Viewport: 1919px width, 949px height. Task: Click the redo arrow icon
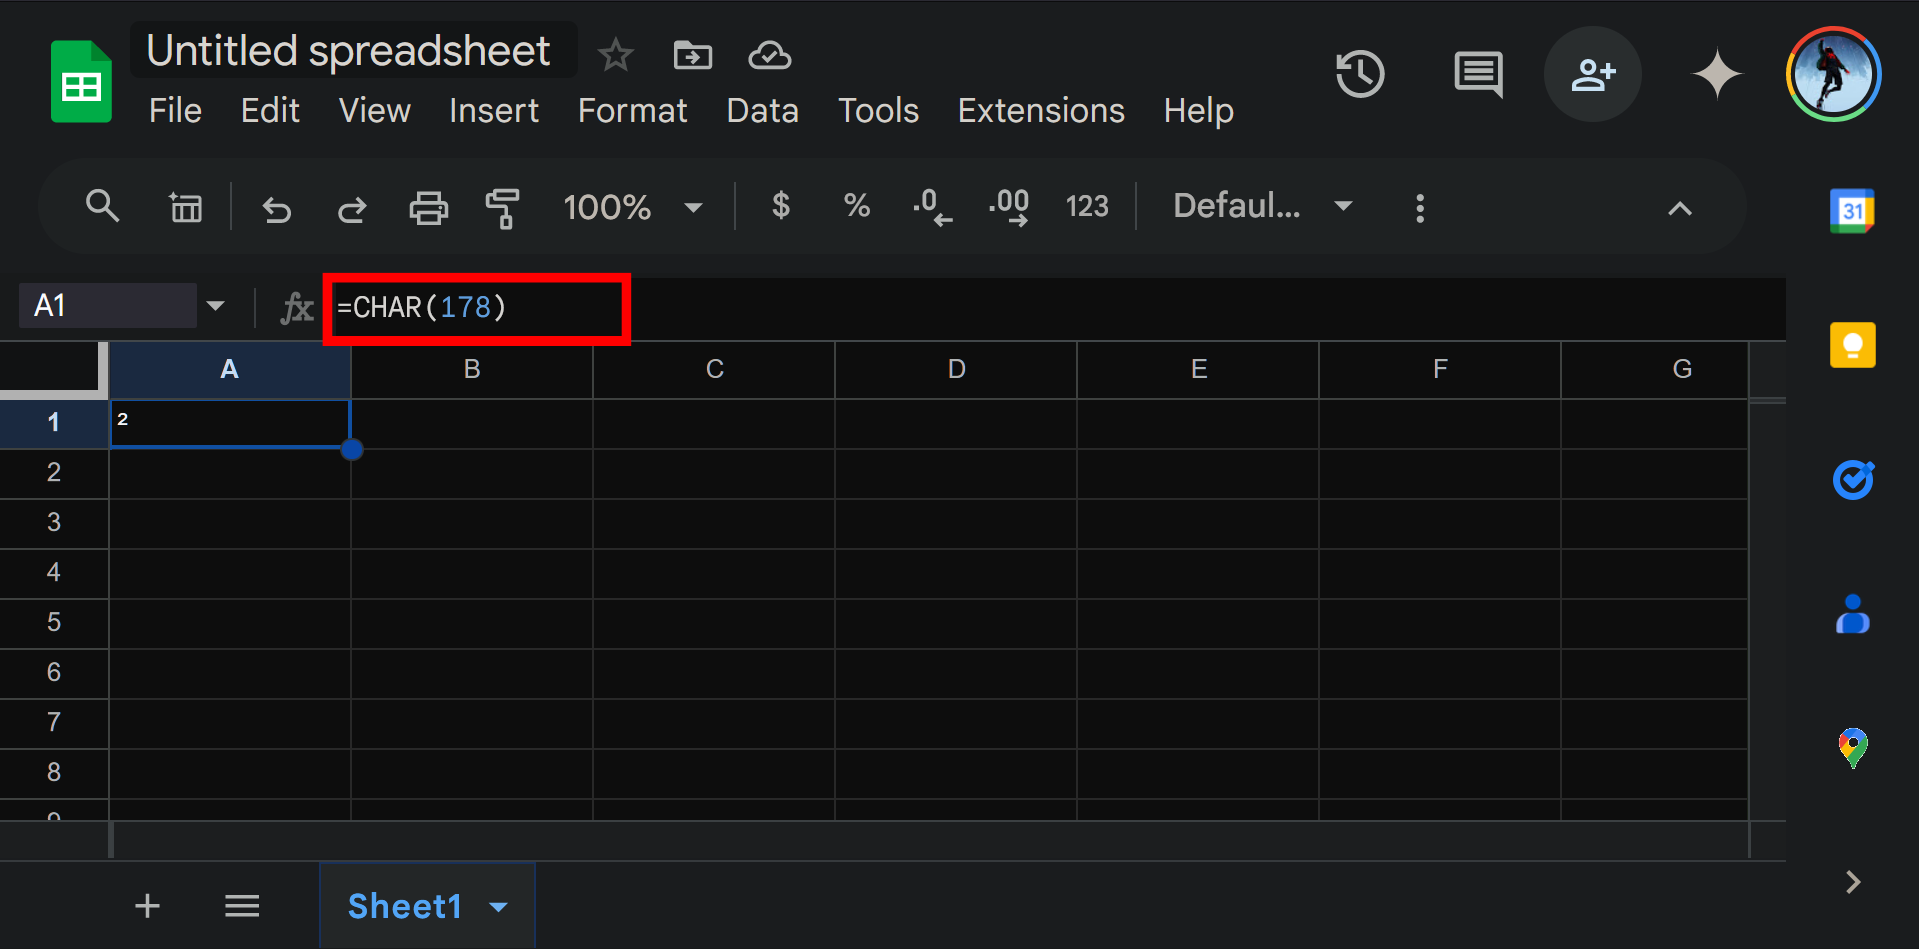[352, 209]
